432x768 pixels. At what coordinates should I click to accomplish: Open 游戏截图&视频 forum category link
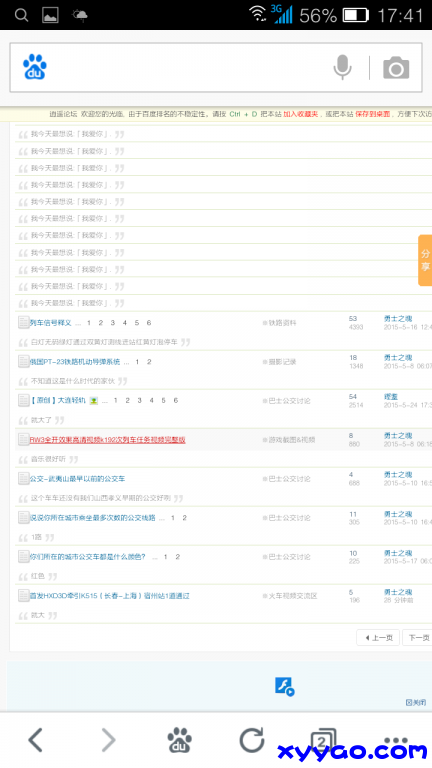tap(291, 440)
